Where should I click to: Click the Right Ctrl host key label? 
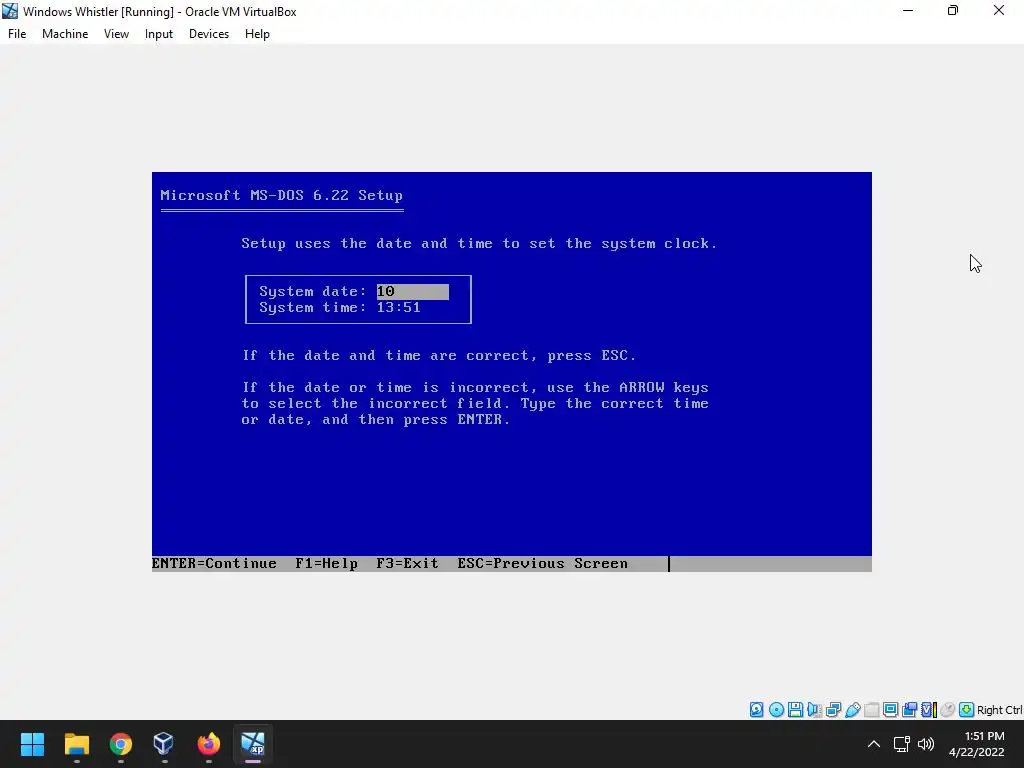click(x=999, y=710)
